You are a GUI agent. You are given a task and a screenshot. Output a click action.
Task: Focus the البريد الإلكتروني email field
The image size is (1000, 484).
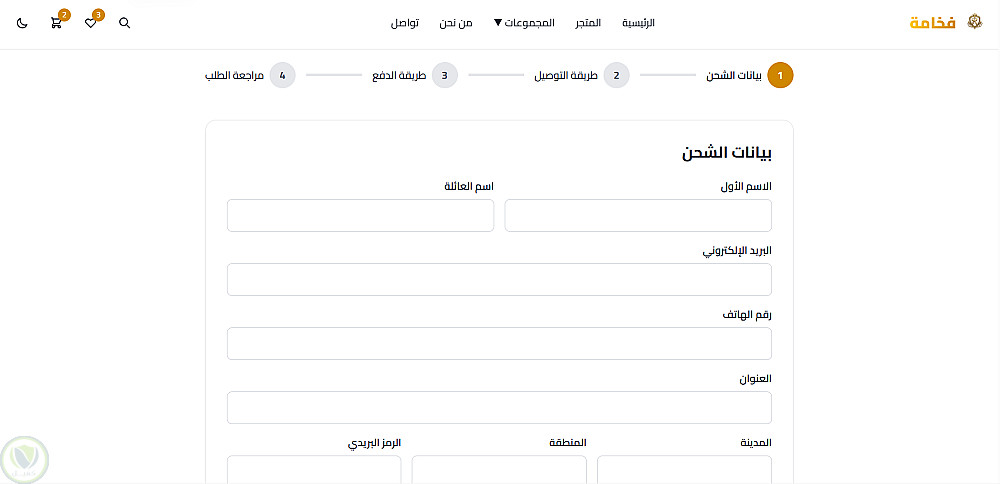click(499, 280)
